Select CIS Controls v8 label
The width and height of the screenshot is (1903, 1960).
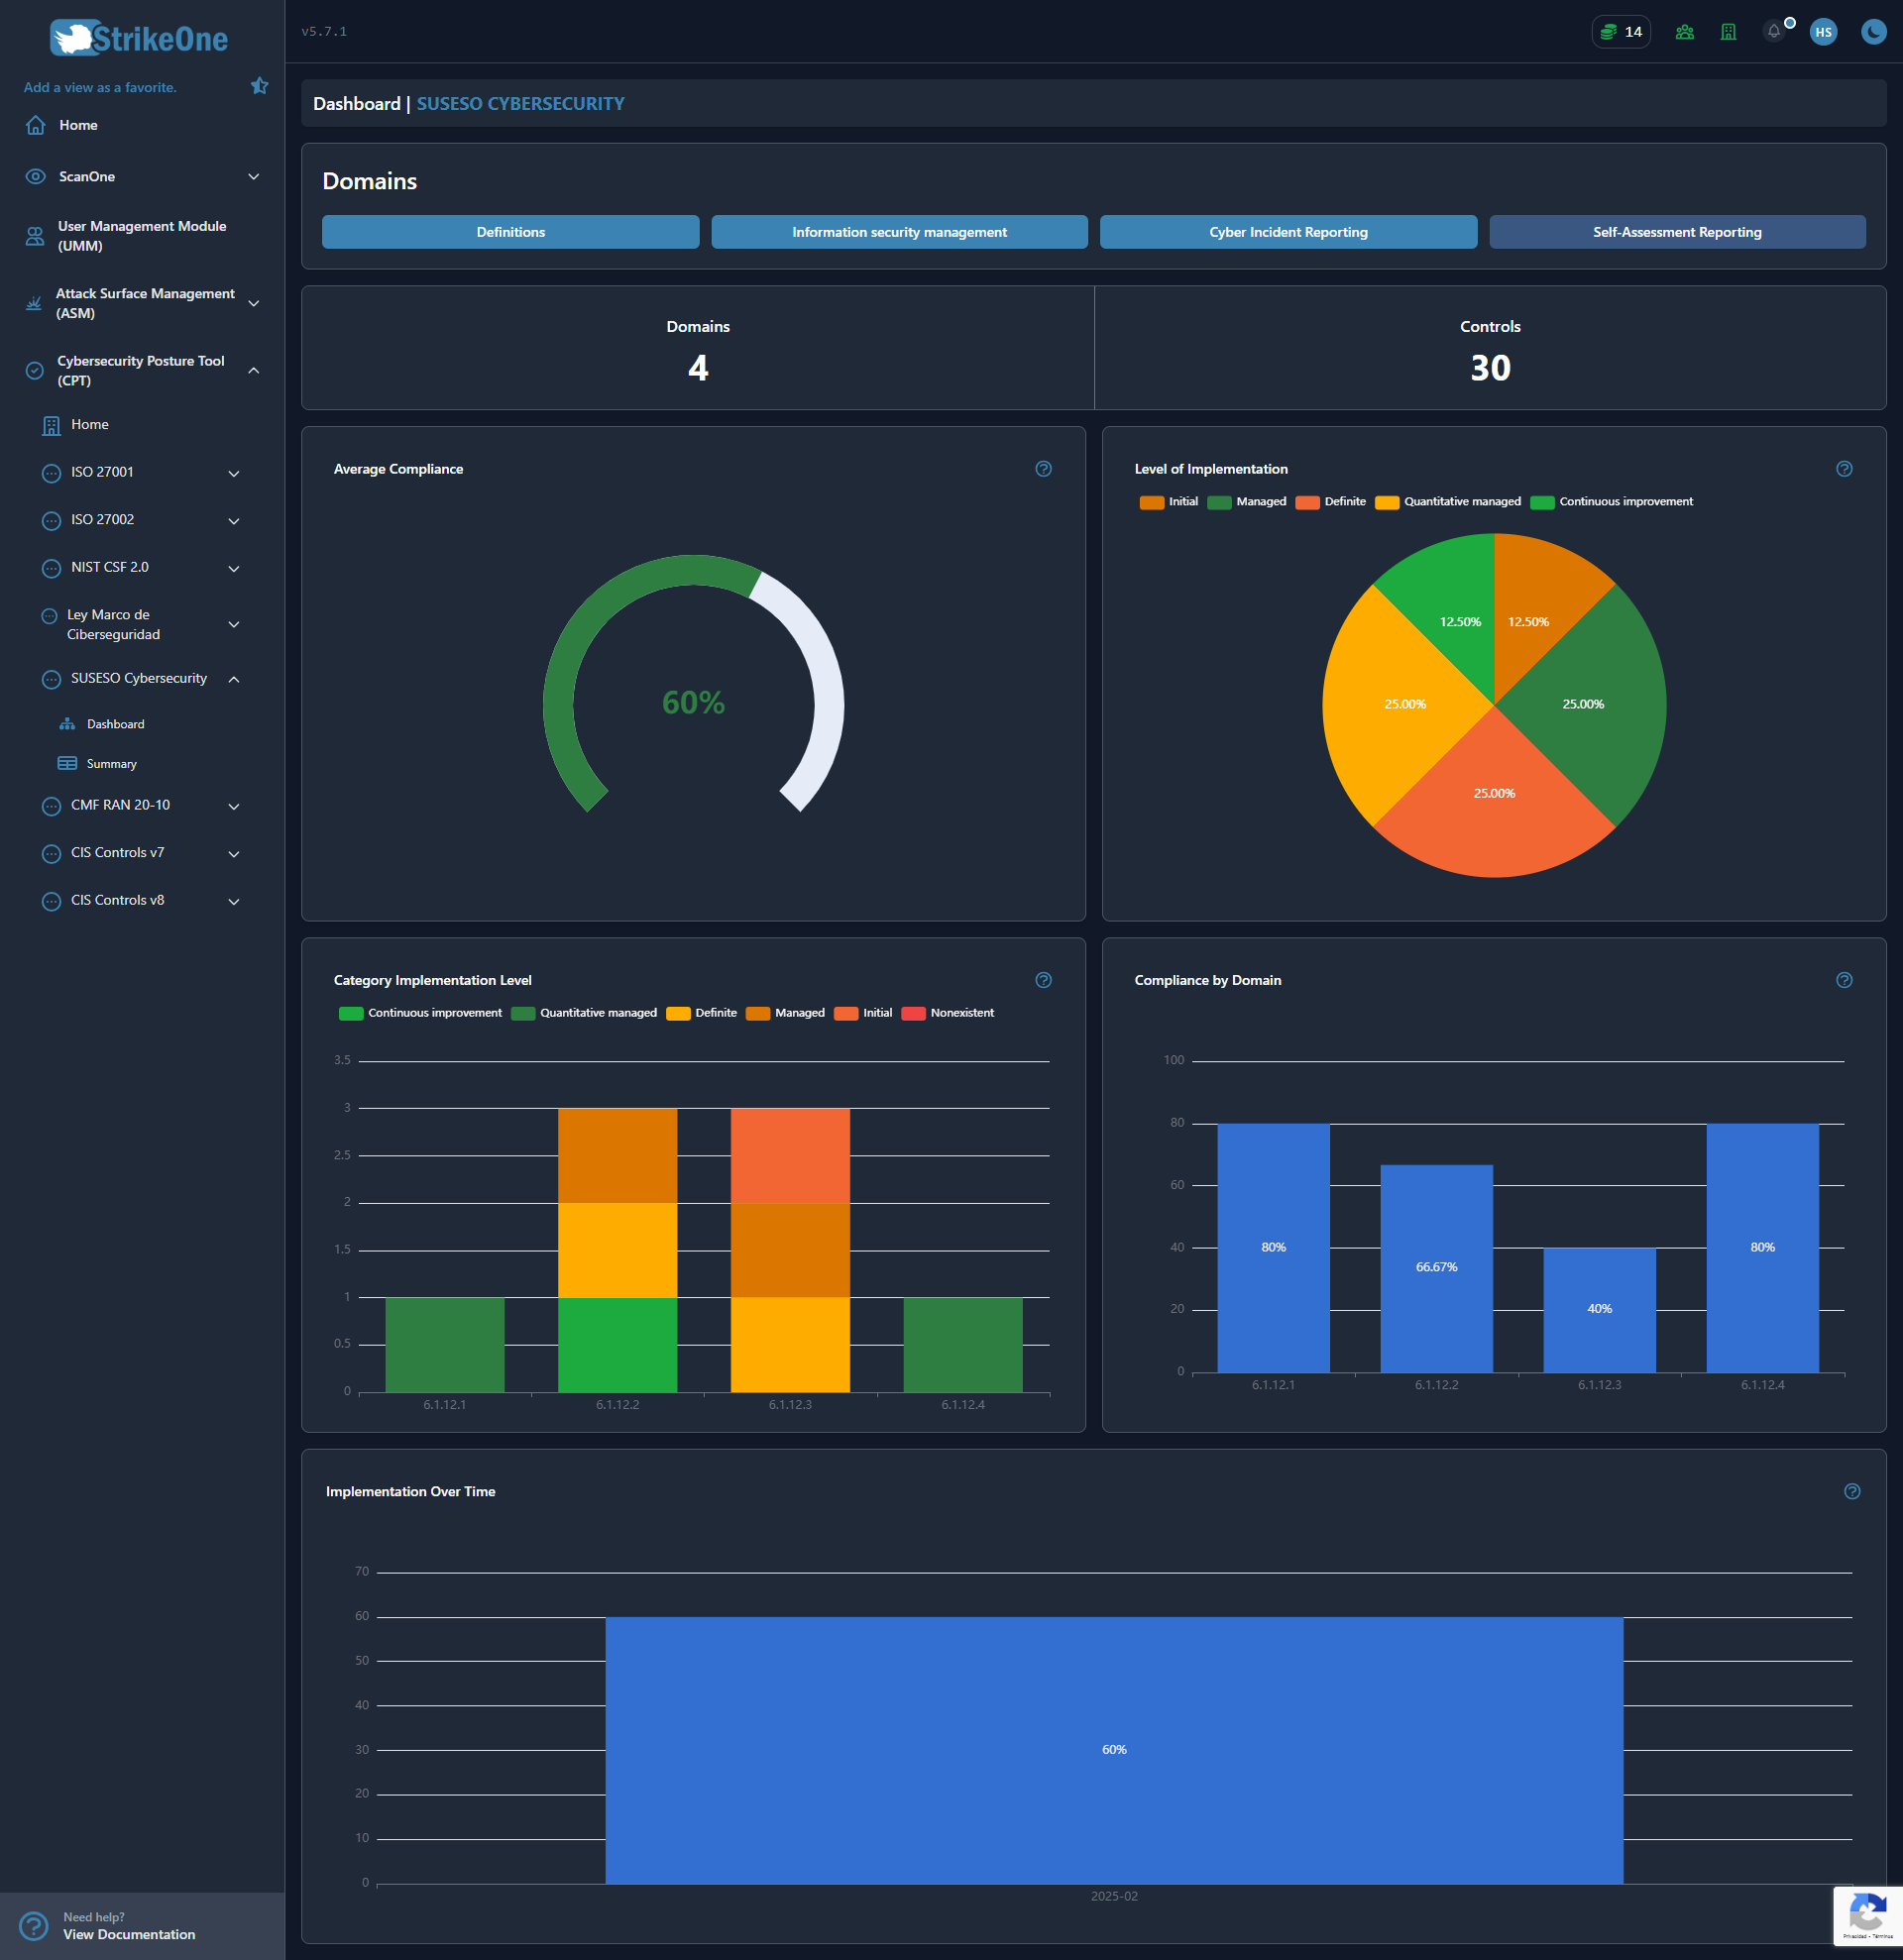[x=117, y=900]
